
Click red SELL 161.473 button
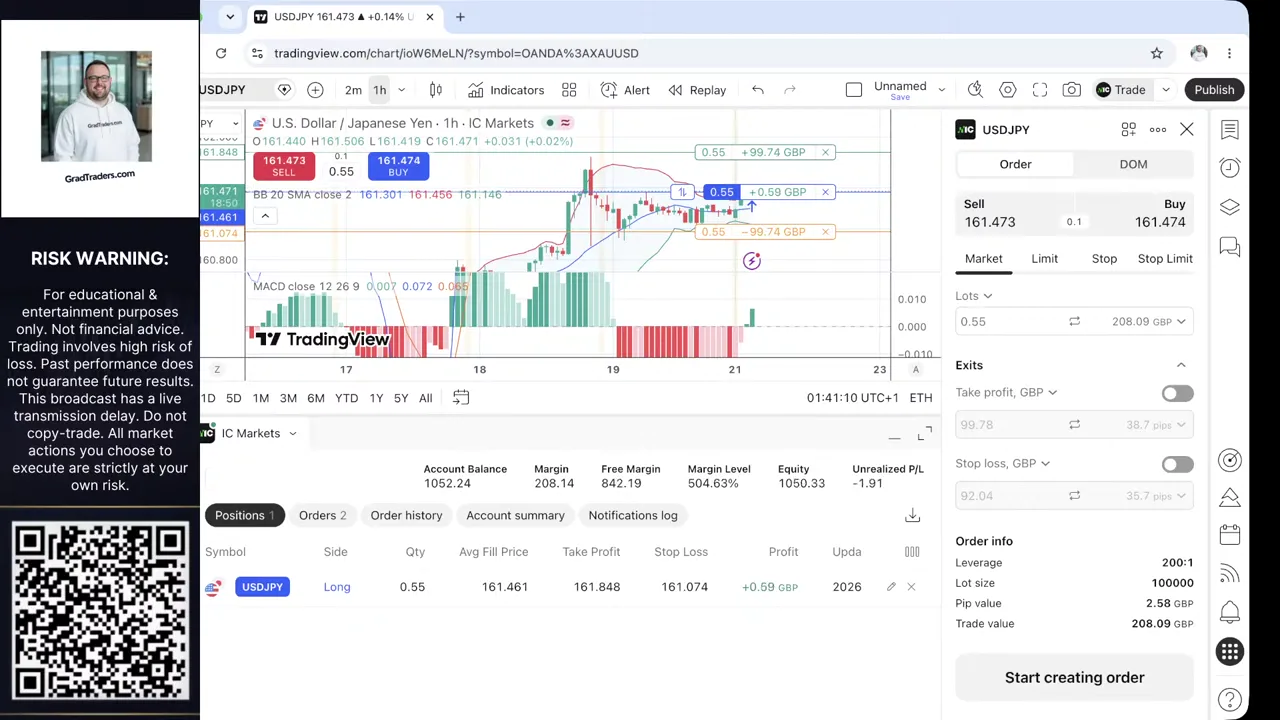point(284,166)
